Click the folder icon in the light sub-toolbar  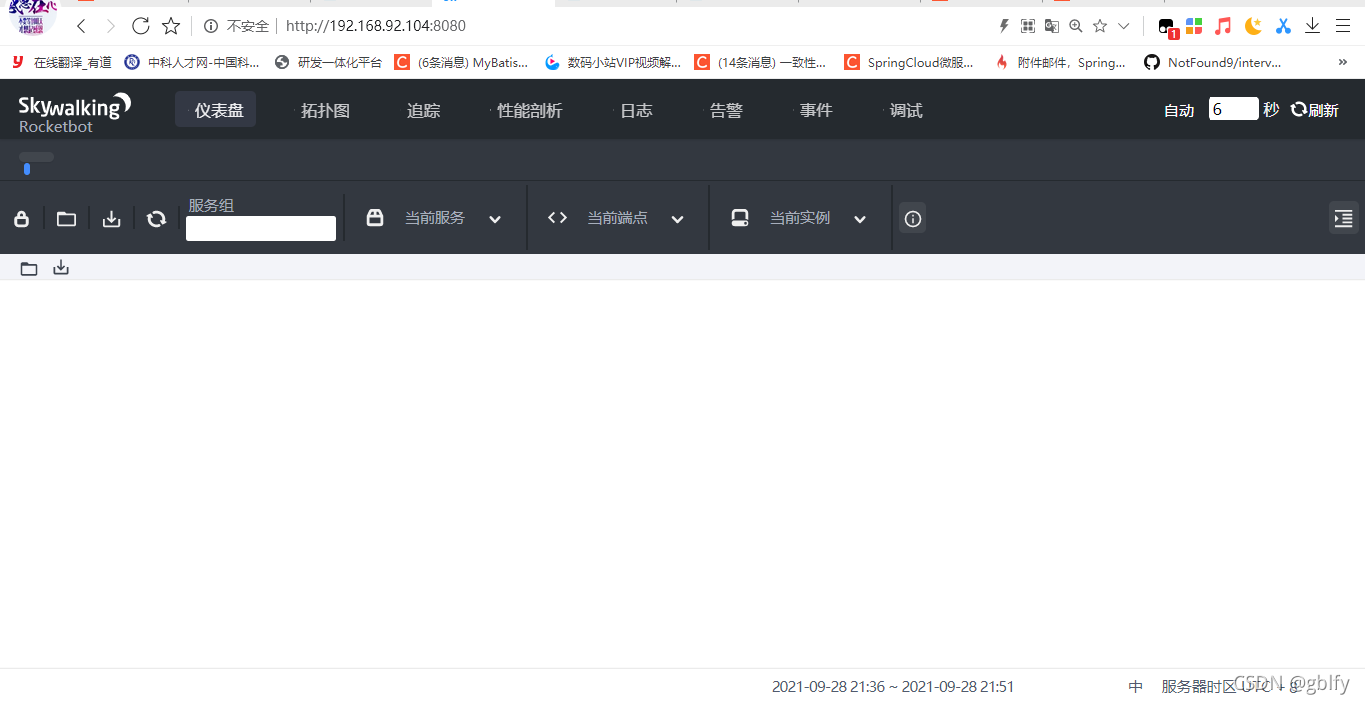click(29, 268)
